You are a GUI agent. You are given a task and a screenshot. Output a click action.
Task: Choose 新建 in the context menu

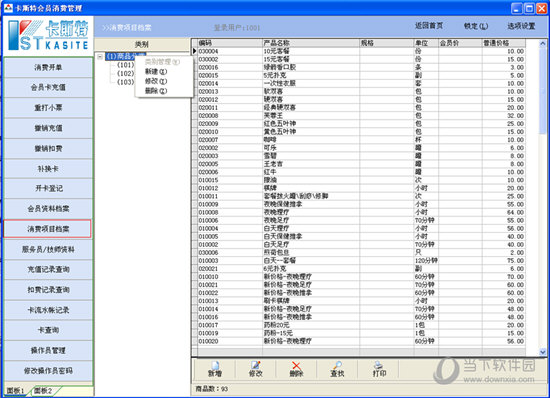(164, 72)
